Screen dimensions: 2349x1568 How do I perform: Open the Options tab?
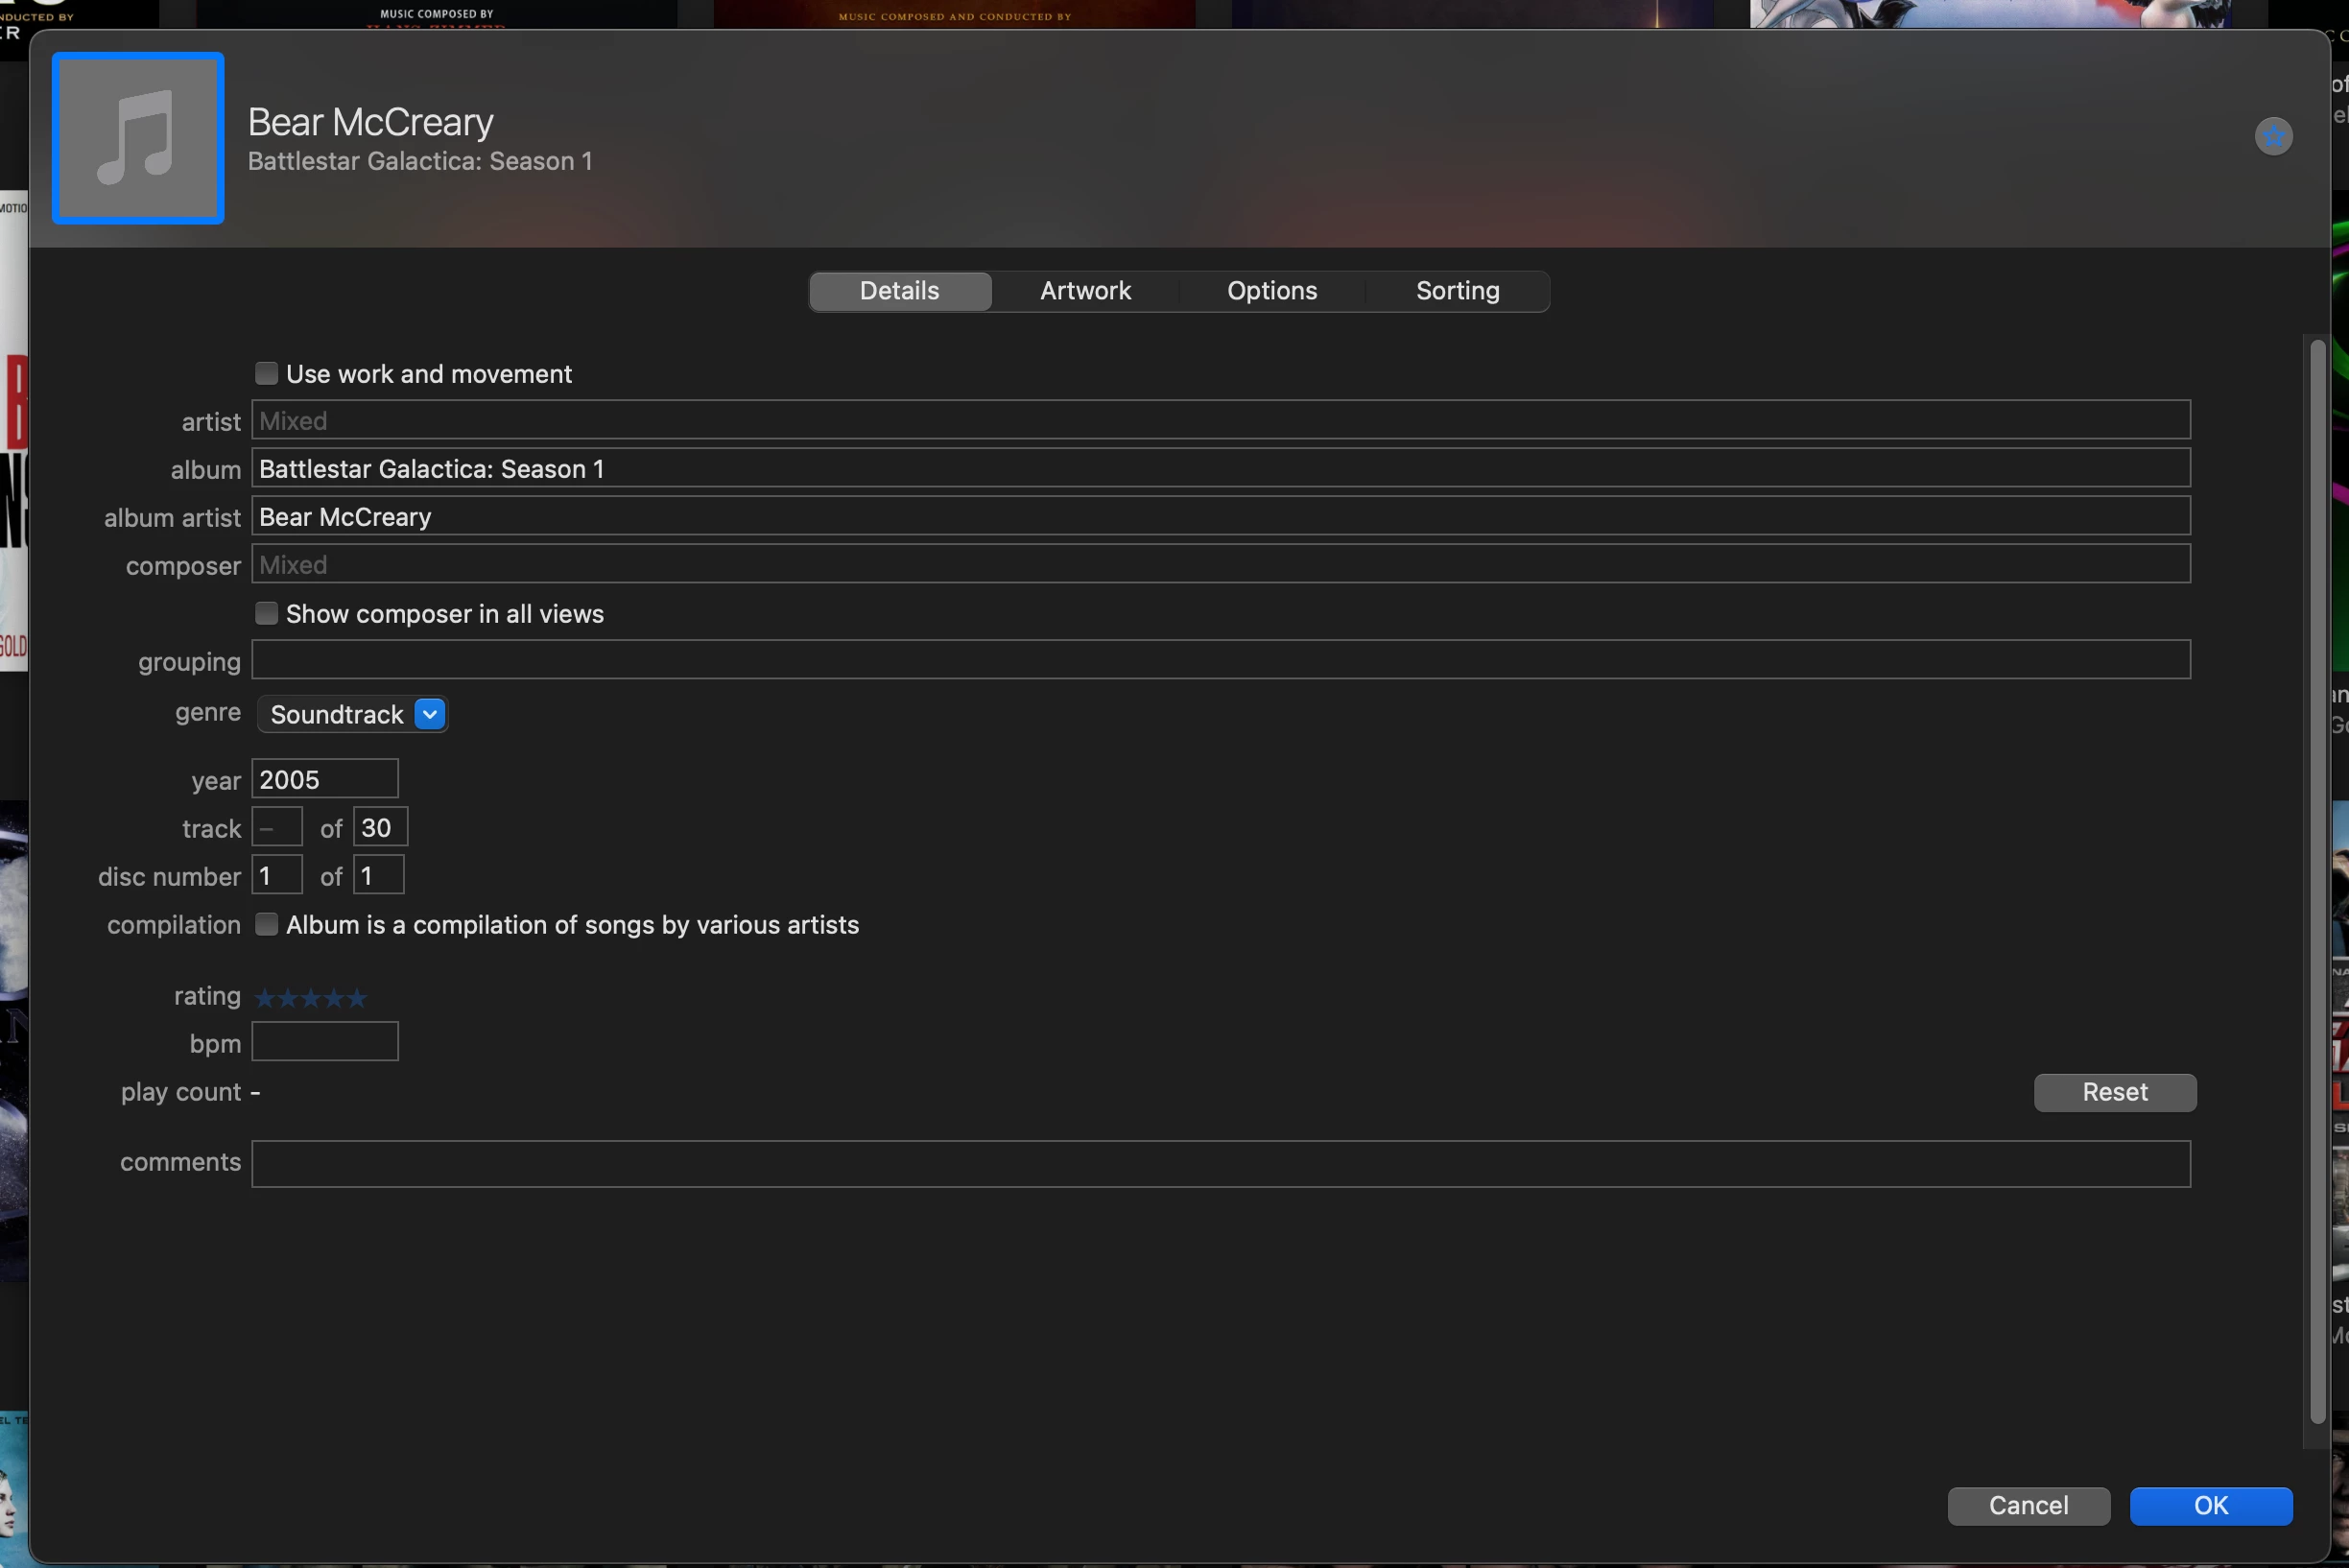click(x=1271, y=291)
